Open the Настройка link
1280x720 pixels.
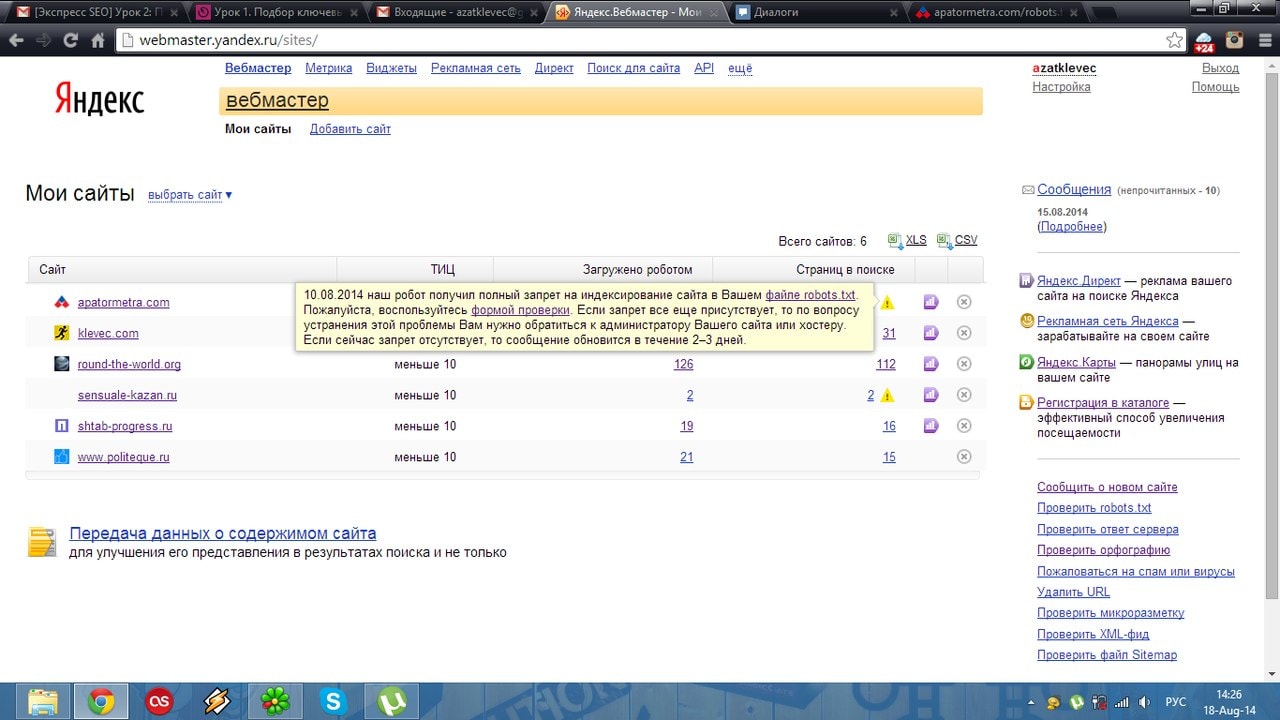pyautogui.click(x=1061, y=87)
